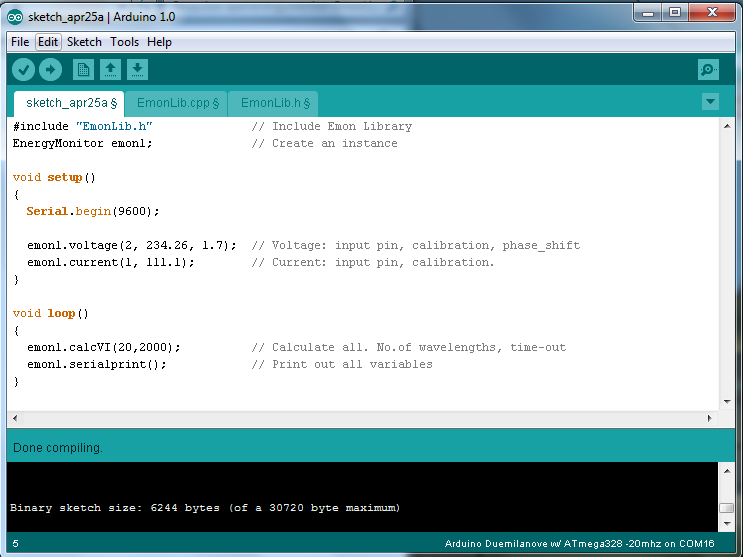The height and width of the screenshot is (557, 743).
Task: Click on "Serial.begin(9600);" line
Action: pyautogui.click(x=93, y=211)
